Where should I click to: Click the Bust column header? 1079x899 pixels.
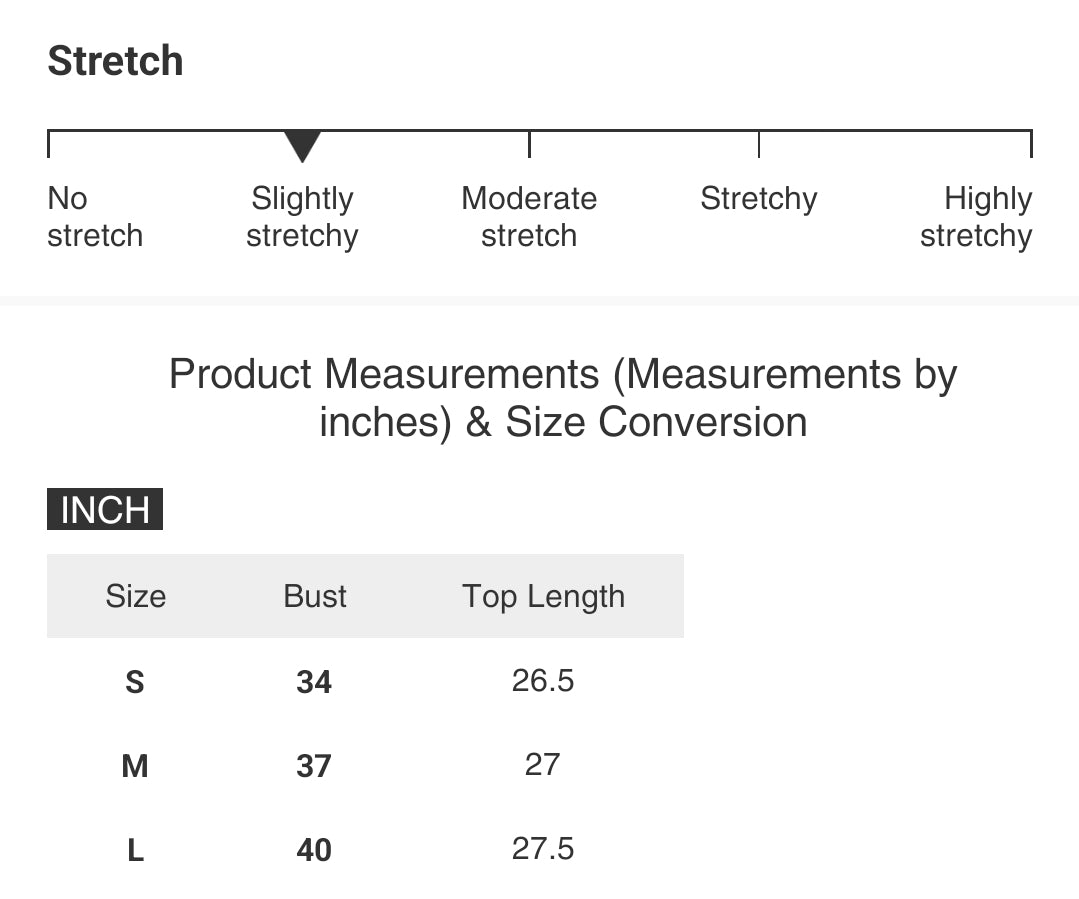tap(315, 596)
